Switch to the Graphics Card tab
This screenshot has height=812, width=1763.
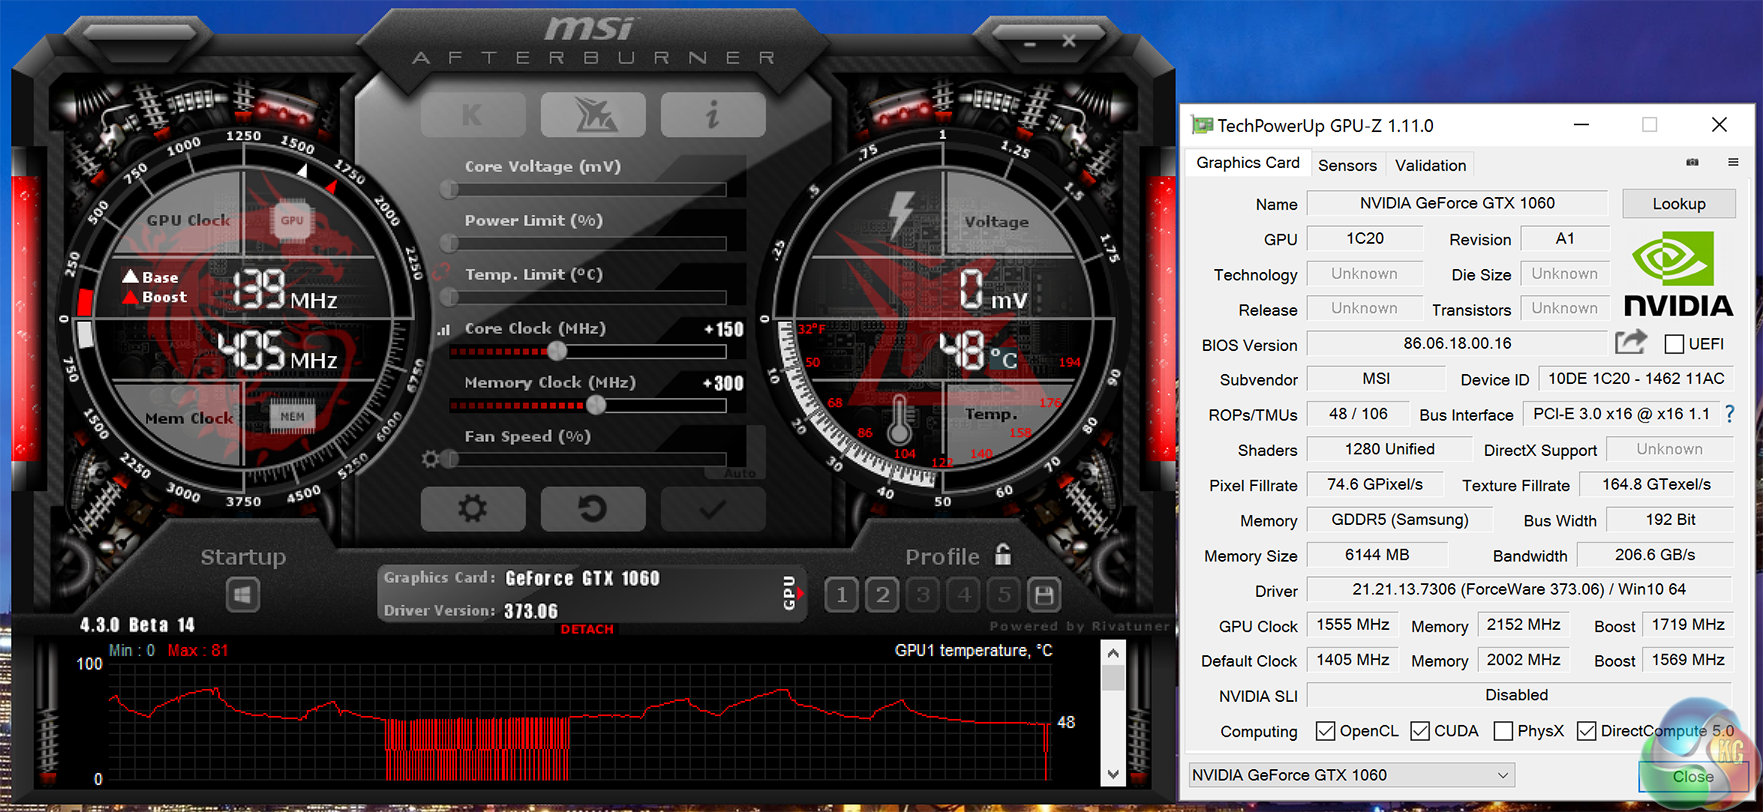pos(1248,162)
